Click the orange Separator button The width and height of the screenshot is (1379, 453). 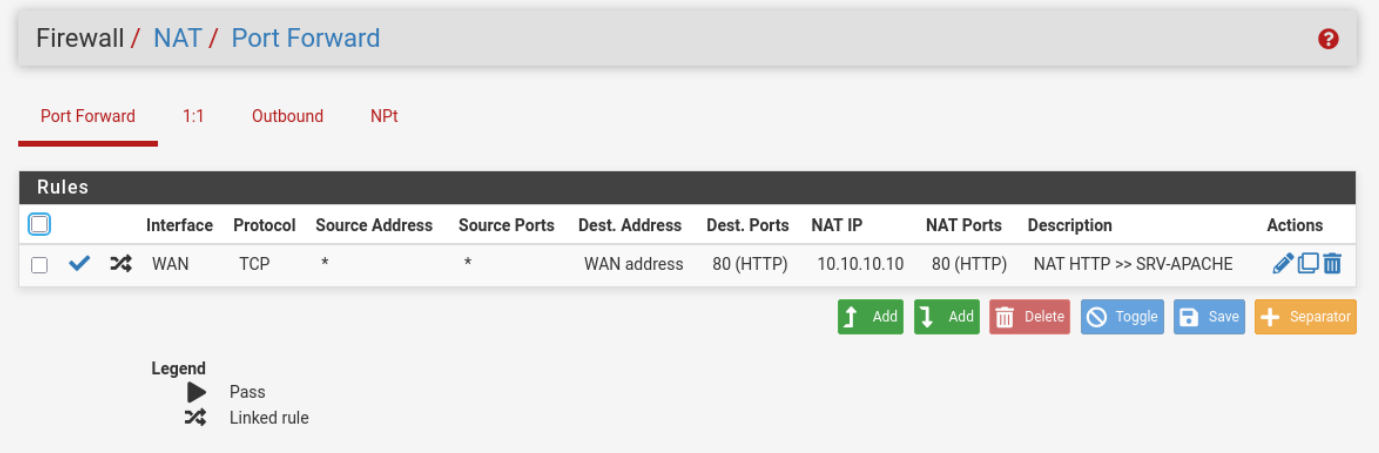[x=1305, y=317]
